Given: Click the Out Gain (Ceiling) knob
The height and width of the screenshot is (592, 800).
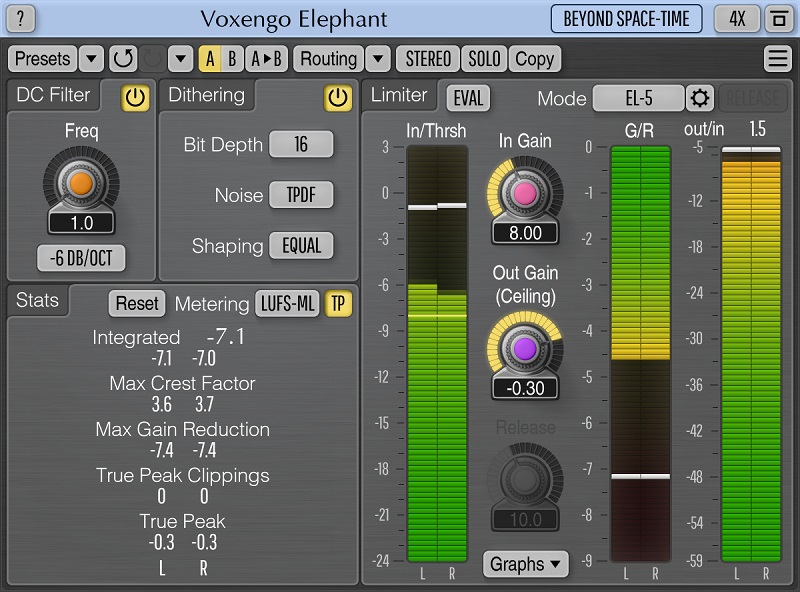Looking at the screenshot, I should click(x=525, y=349).
